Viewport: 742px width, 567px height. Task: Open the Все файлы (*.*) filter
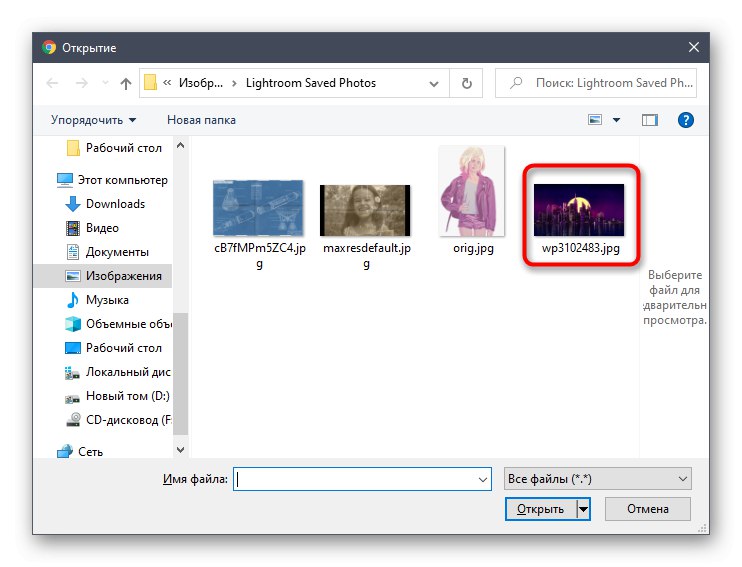click(x=598, y=479)
